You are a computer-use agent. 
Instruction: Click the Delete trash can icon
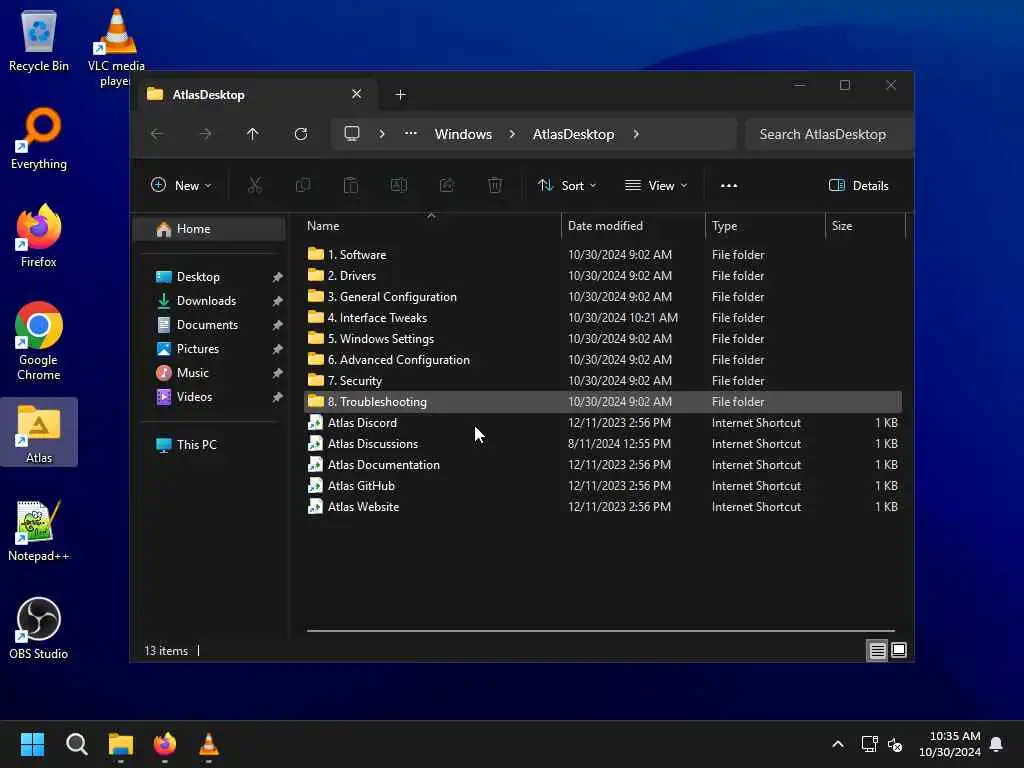495,185
